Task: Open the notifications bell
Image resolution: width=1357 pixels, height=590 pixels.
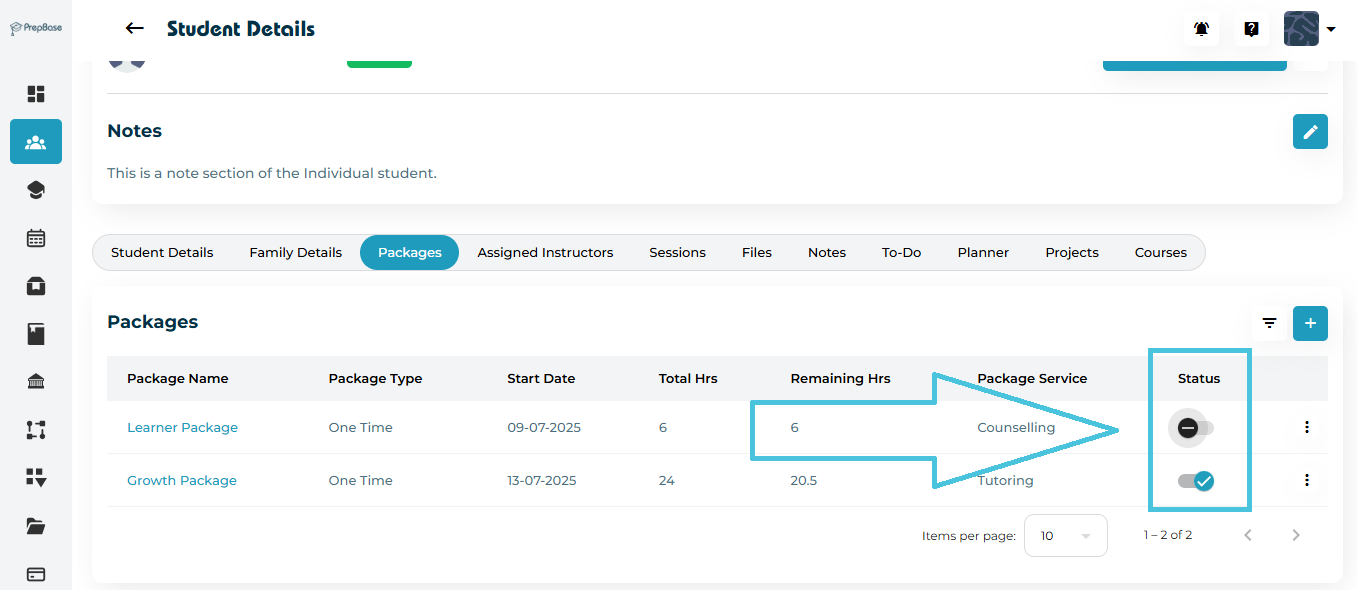Action: (x=1201, y=29)
